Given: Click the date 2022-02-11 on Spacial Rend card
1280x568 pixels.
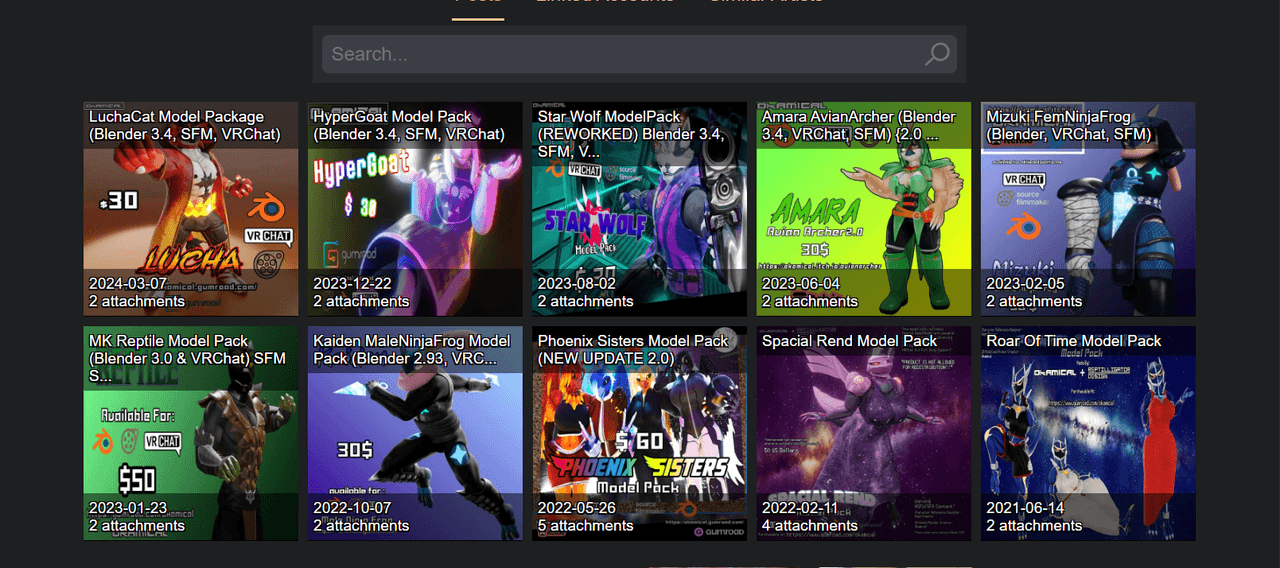Looking at the screenshot, I should [x=801, y=508].
